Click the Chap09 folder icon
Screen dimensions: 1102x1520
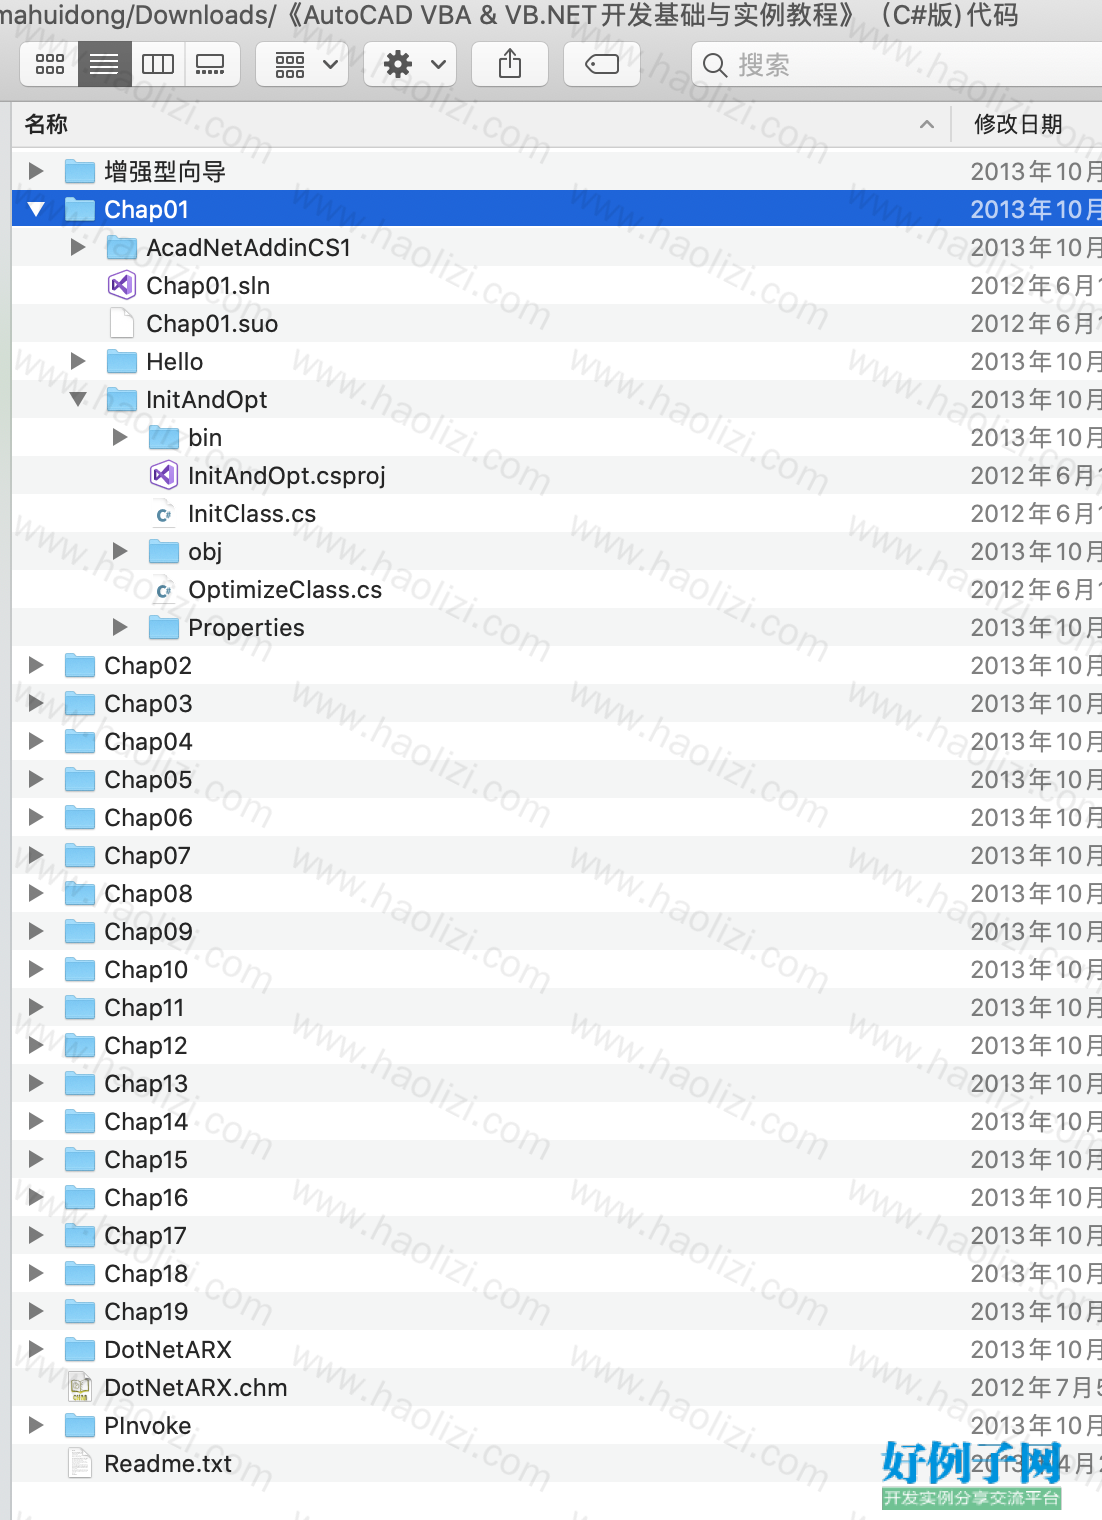80,931
